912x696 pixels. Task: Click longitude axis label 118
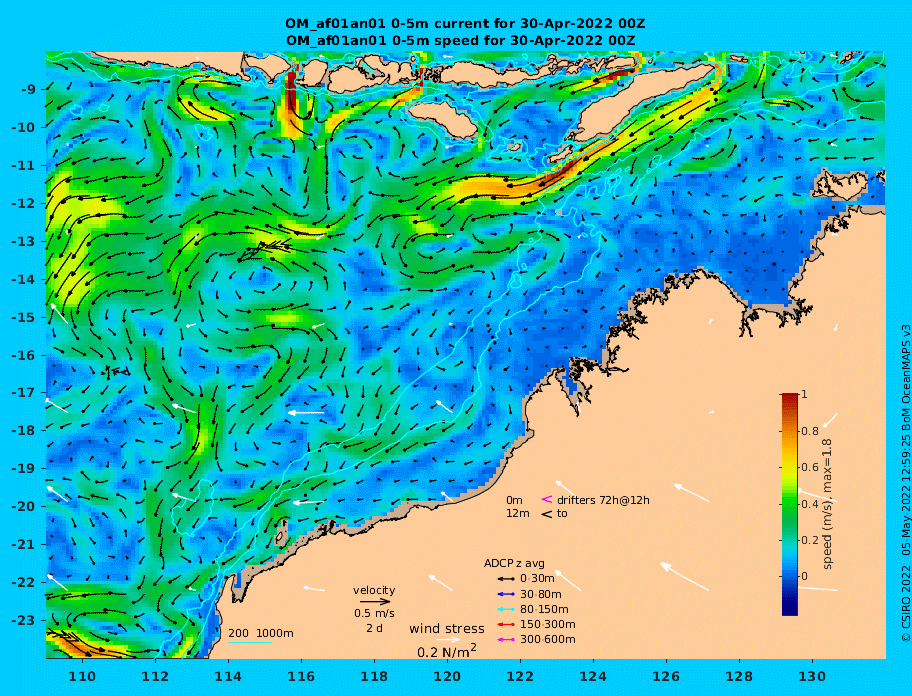pos(374,676)
